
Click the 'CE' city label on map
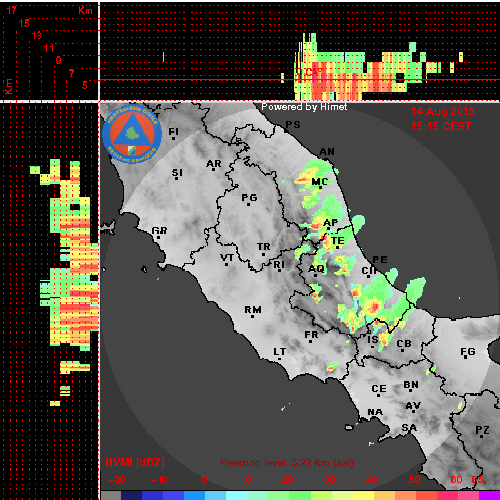pos(379,389)
